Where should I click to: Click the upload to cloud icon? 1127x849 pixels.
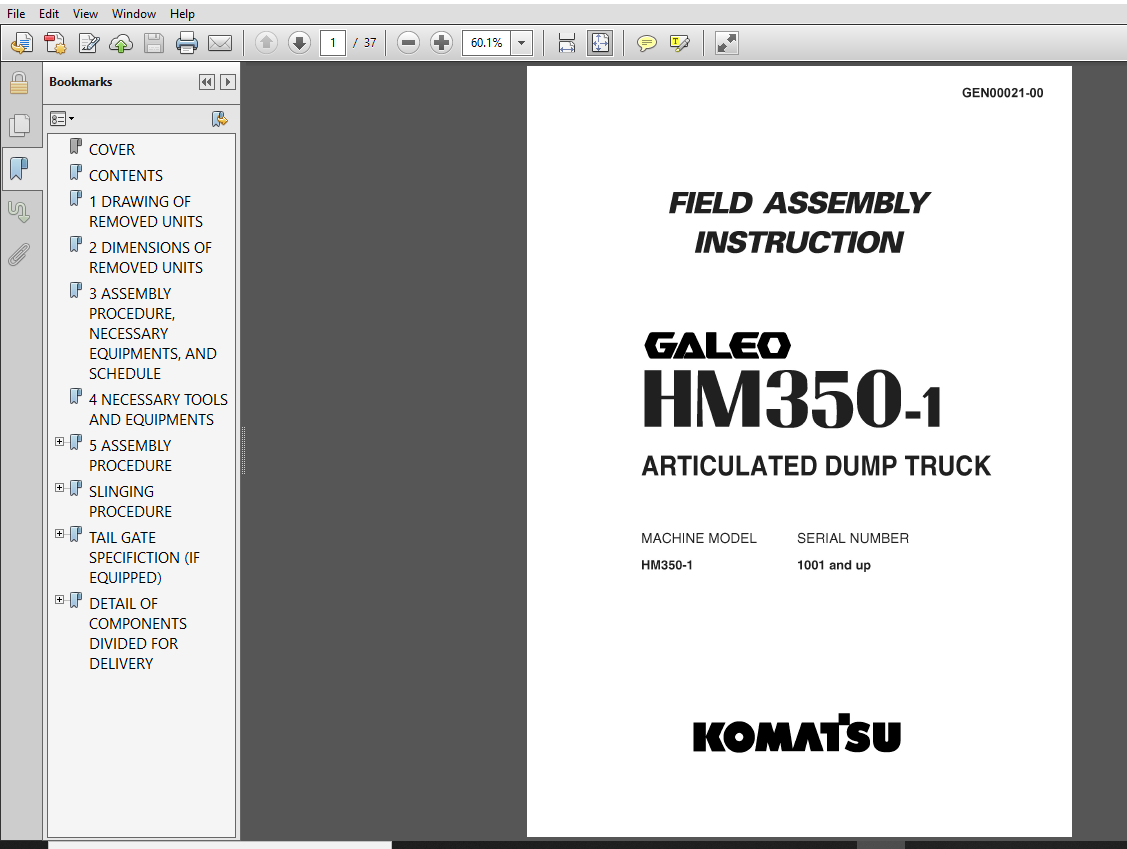[x=121, y=43]
